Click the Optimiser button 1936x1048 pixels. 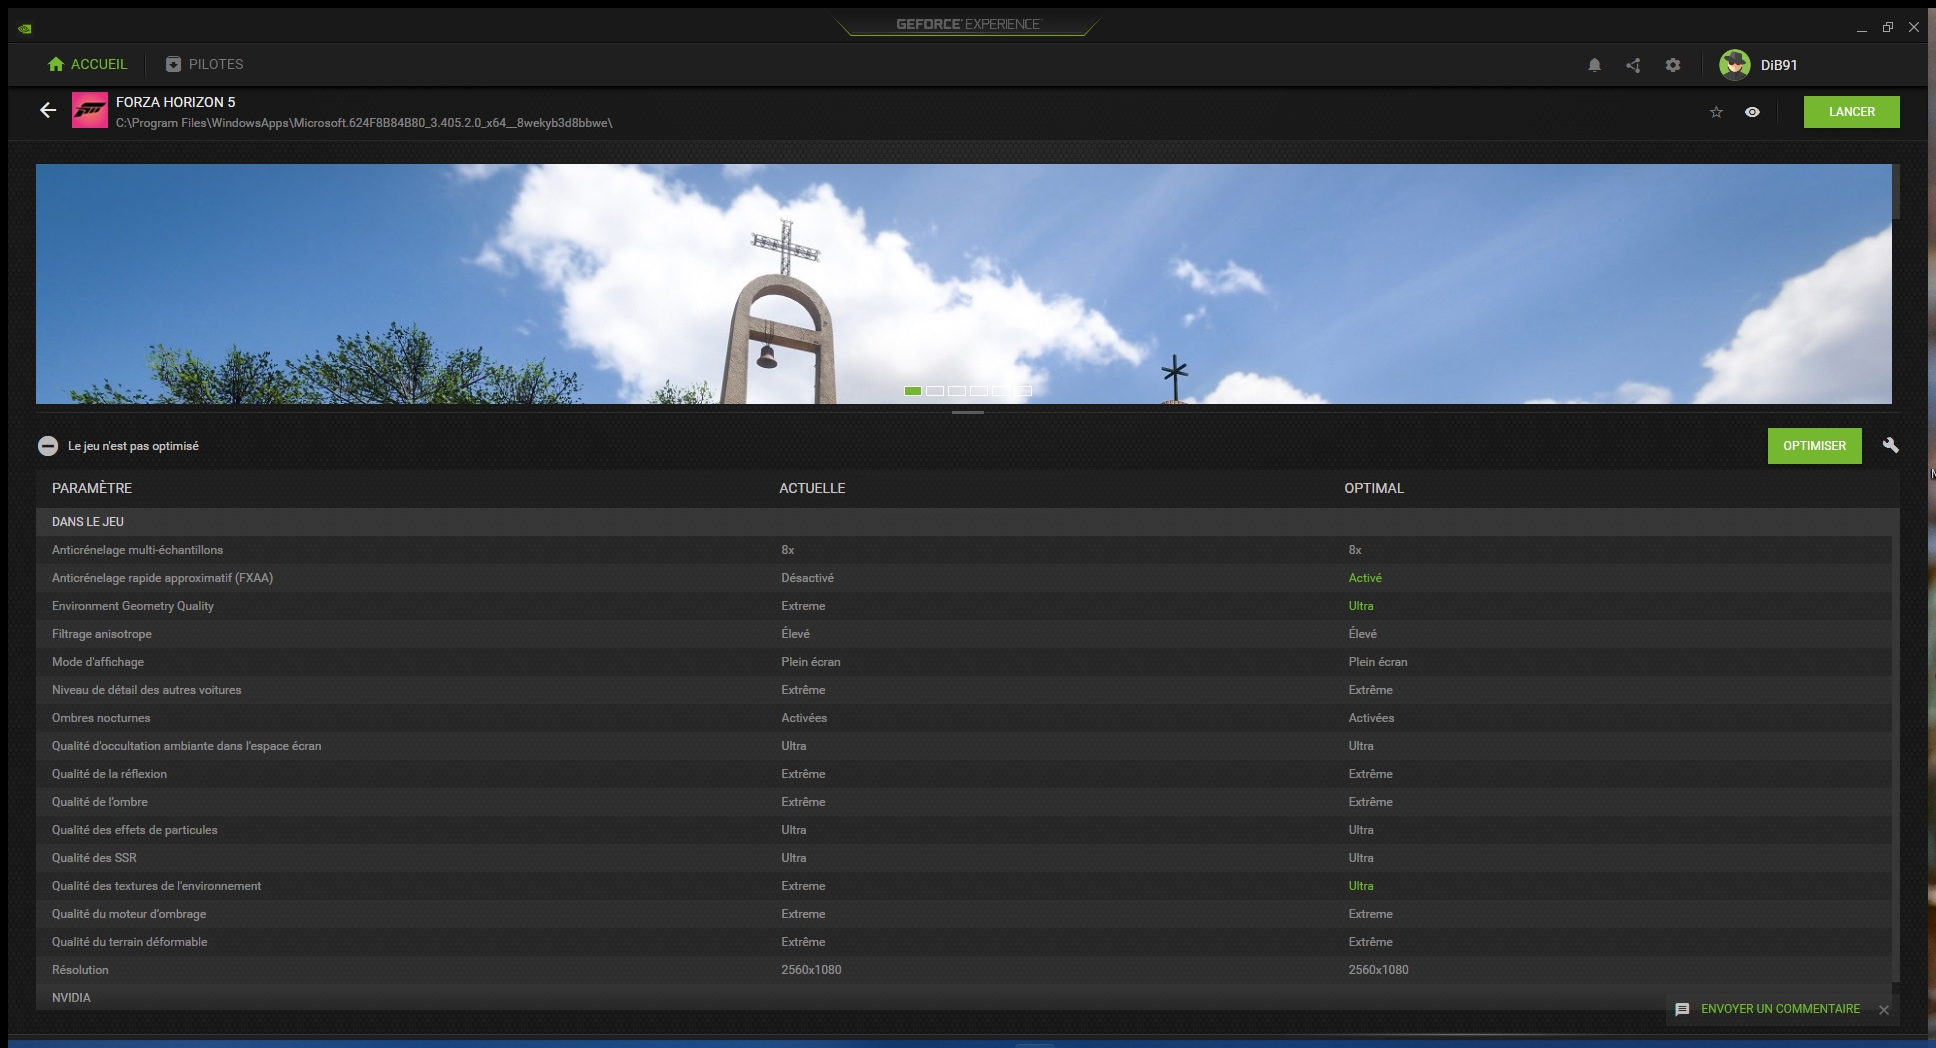click(1814, 446)
